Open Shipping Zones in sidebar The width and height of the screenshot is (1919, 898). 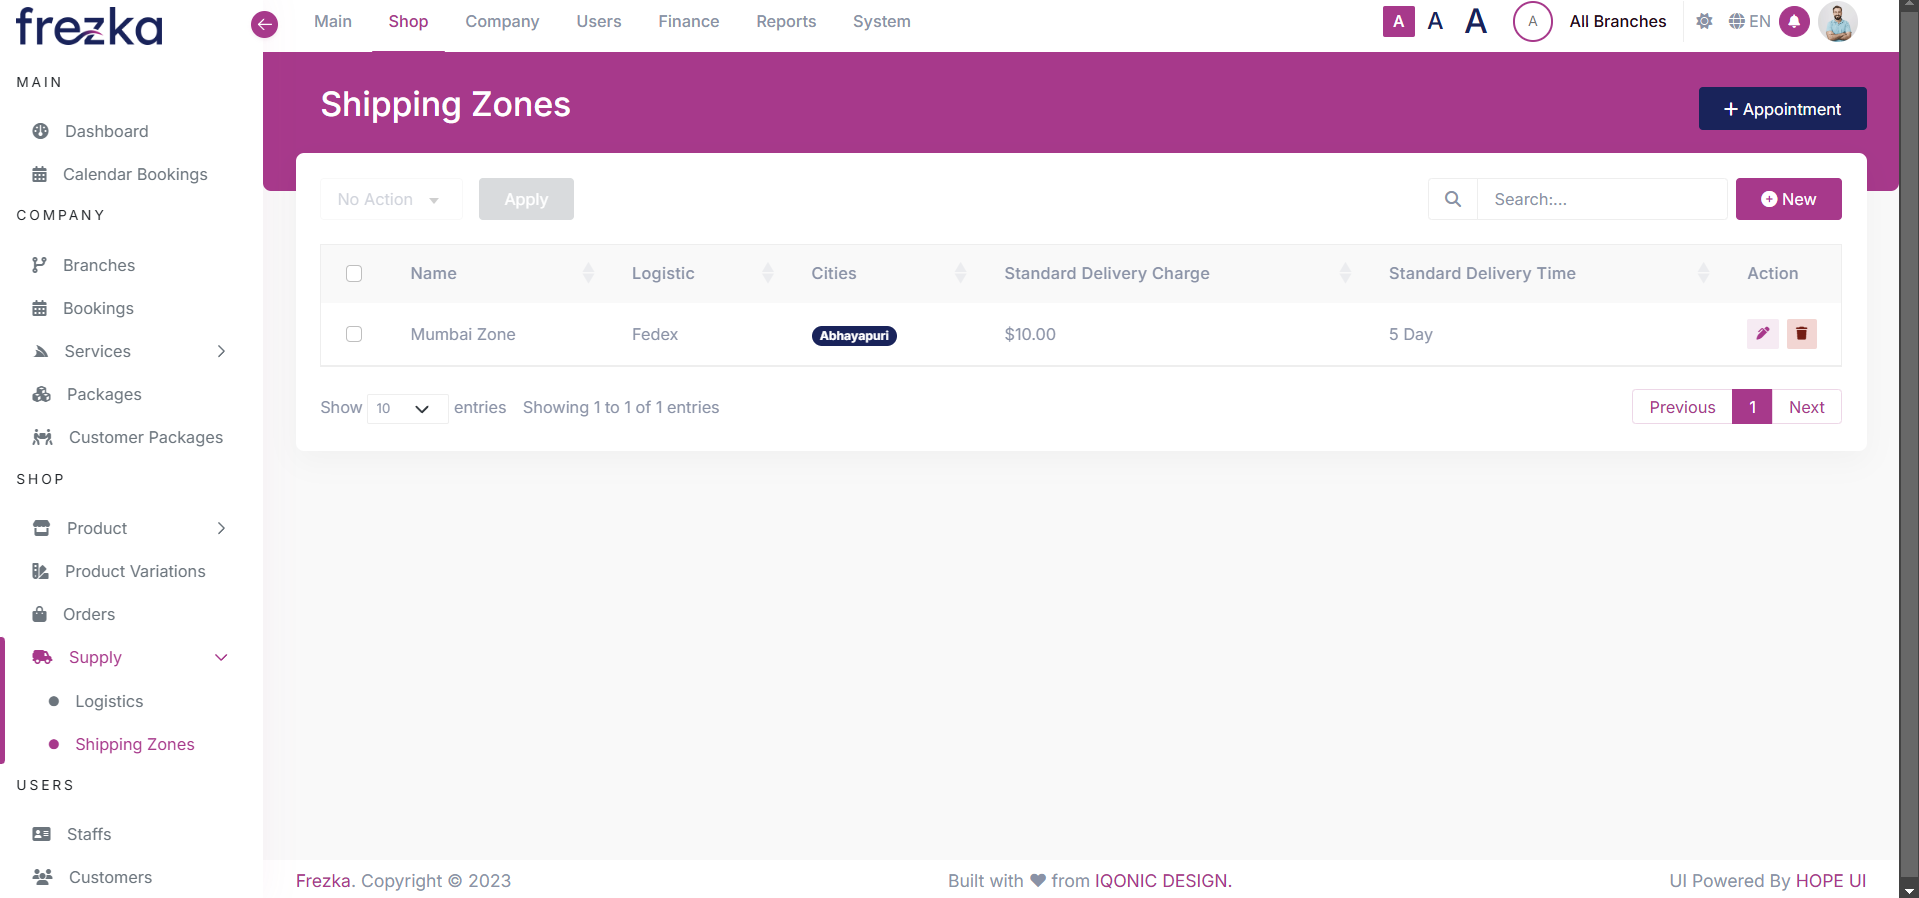(x=135, y=744)
